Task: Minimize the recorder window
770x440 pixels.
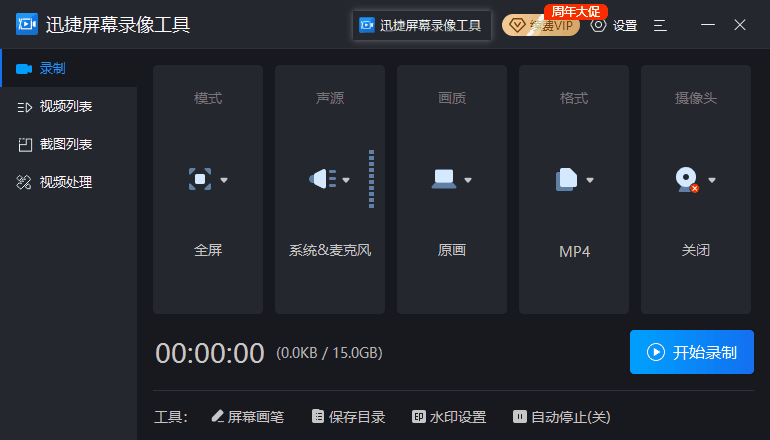Action: coord(708,25)
